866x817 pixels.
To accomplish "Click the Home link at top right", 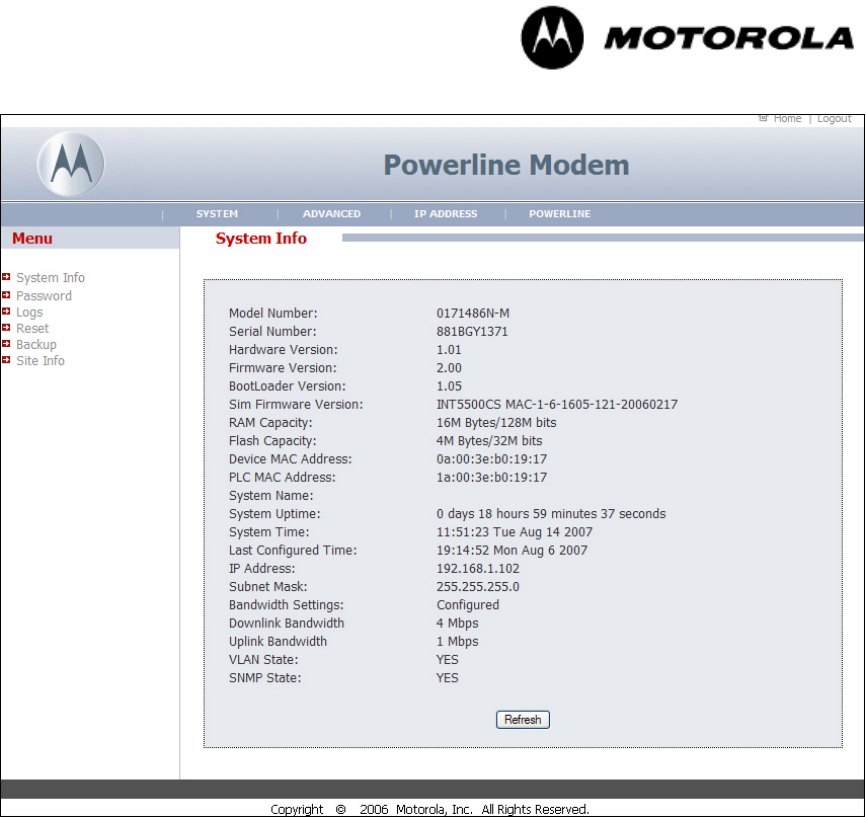I will pos(787,118).
